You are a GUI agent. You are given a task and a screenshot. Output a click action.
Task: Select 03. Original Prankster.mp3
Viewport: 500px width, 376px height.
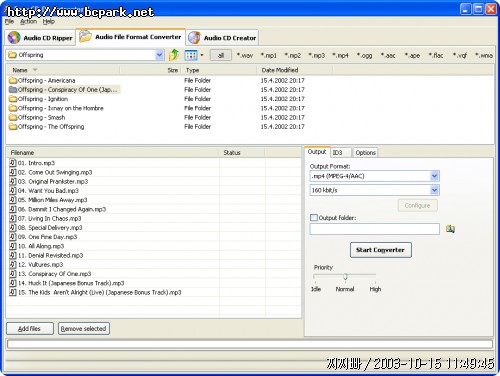point(53,181)
